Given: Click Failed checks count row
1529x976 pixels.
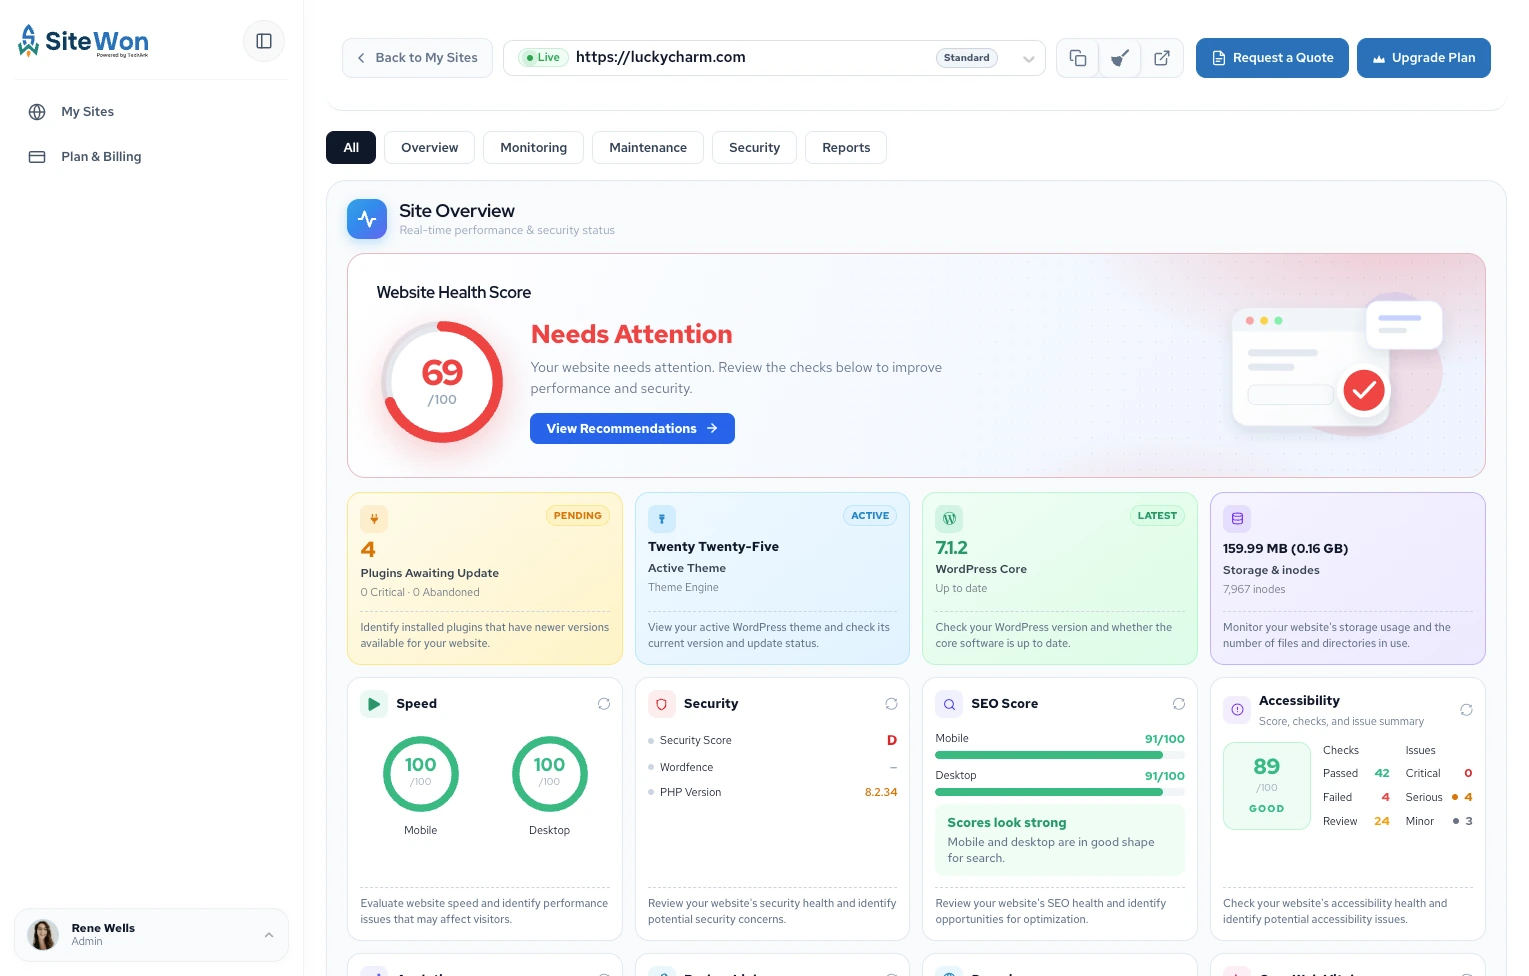Looking at the screenshot, I should 1356,797.
